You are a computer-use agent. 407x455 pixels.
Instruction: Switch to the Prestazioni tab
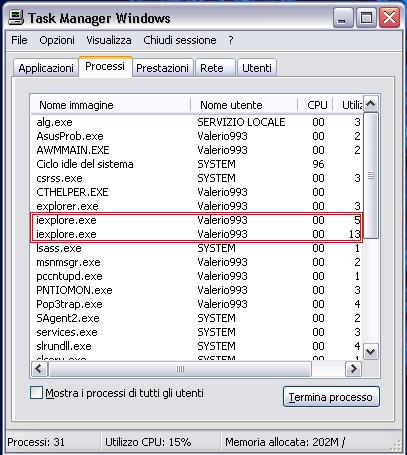point(162,68)
